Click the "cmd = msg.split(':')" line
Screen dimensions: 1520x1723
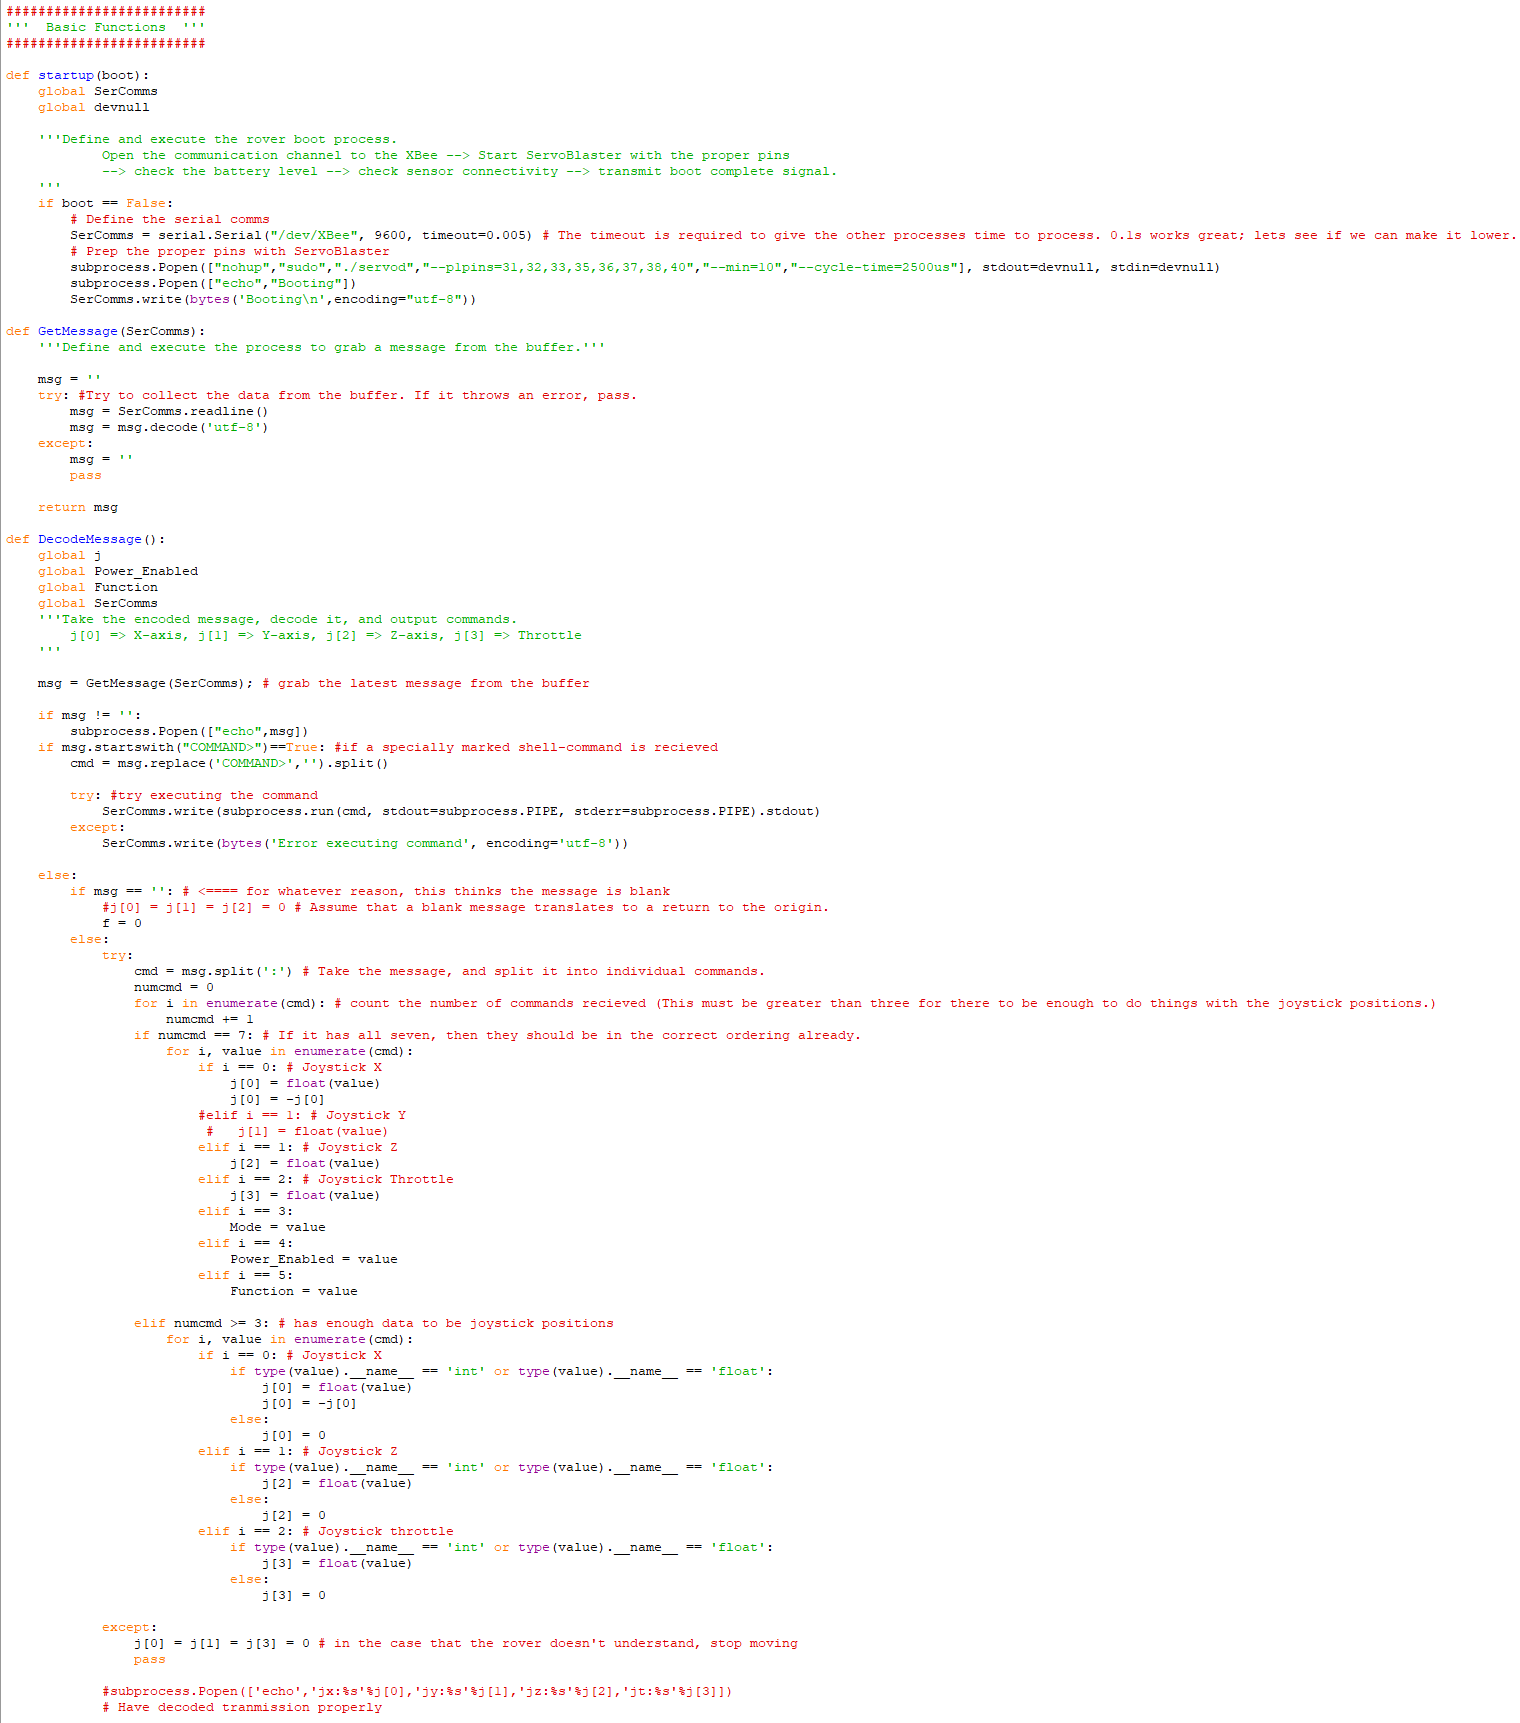(450, 971)
